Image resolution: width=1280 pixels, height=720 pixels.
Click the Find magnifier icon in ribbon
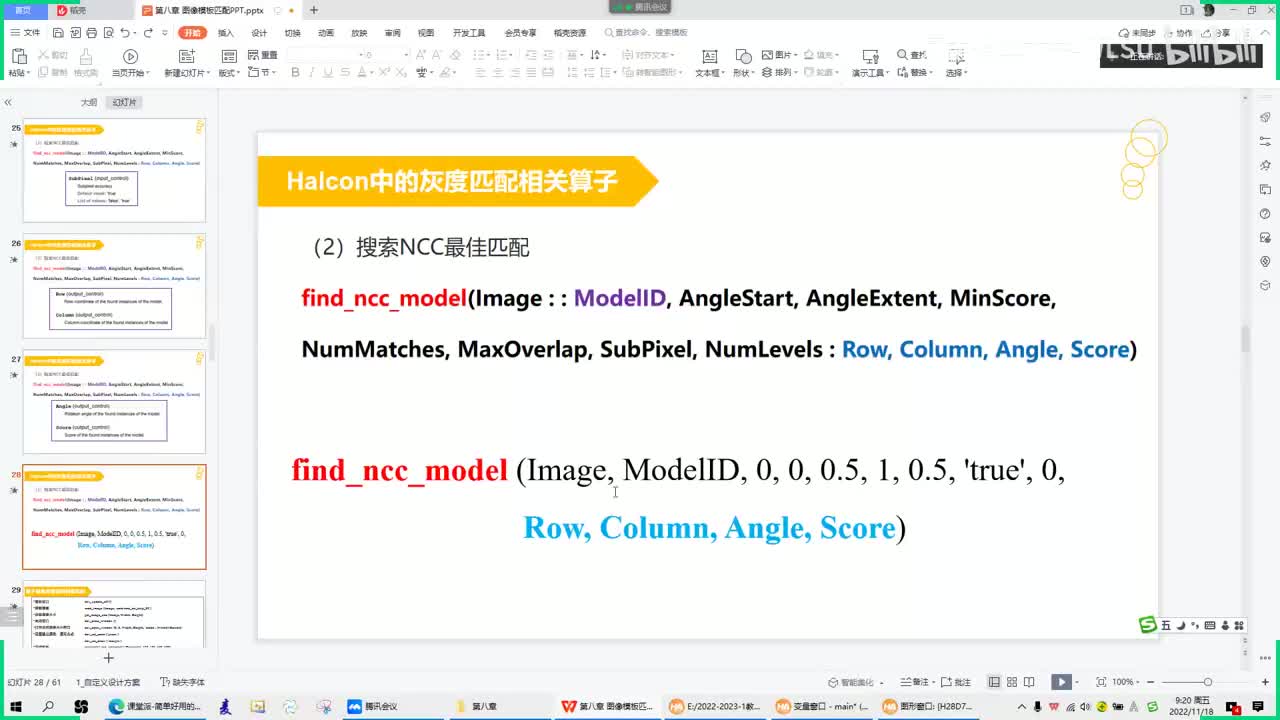click(x=903, y=55)
